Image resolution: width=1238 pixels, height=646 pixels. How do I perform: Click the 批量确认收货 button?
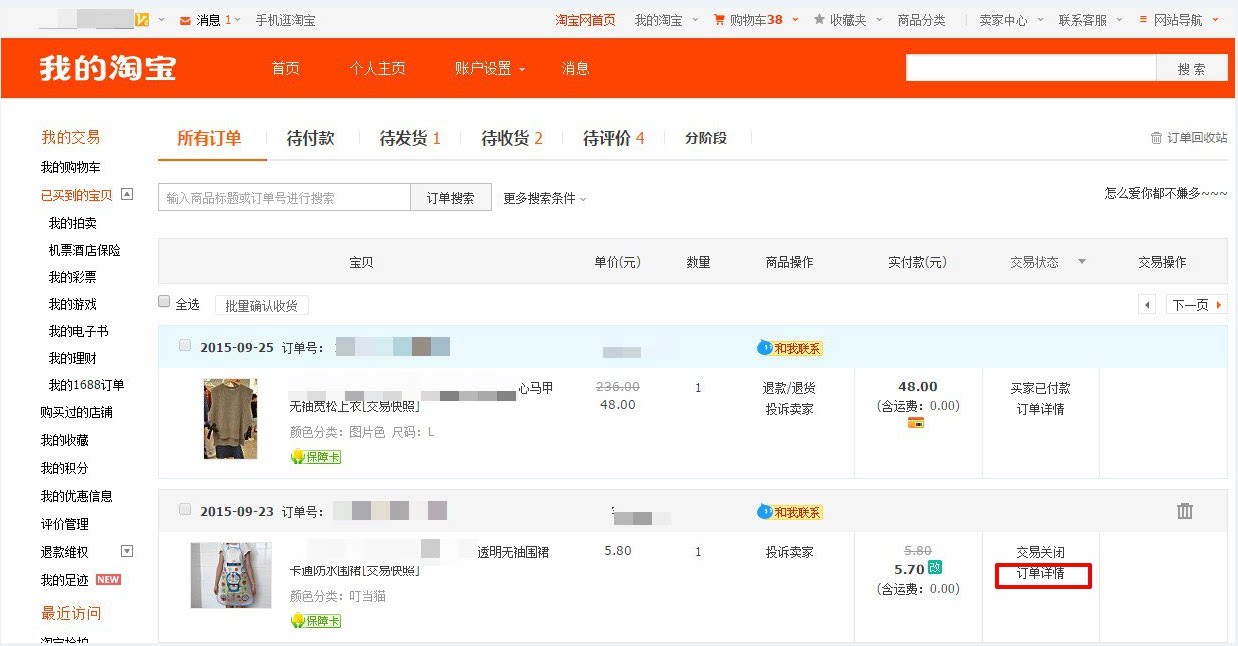(261, 305)
